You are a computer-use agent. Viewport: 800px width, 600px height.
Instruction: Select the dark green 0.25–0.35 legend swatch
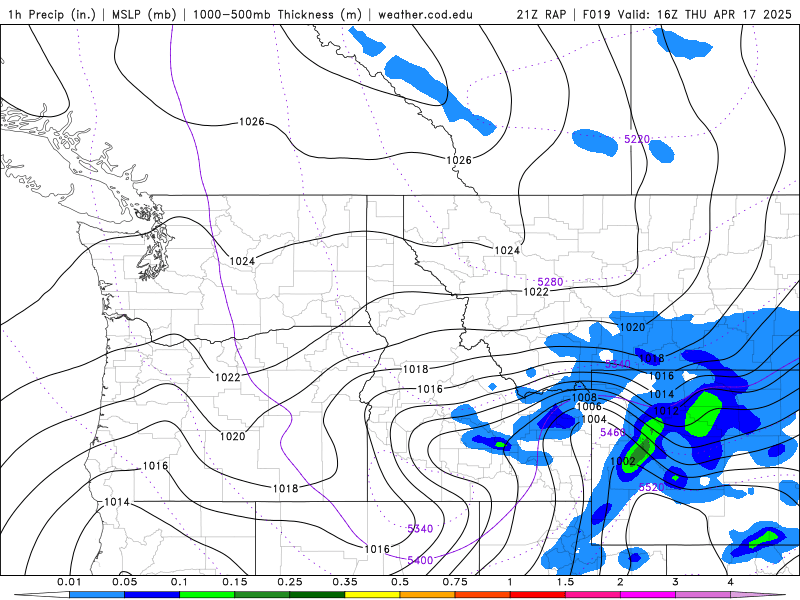tap(317, 595)
